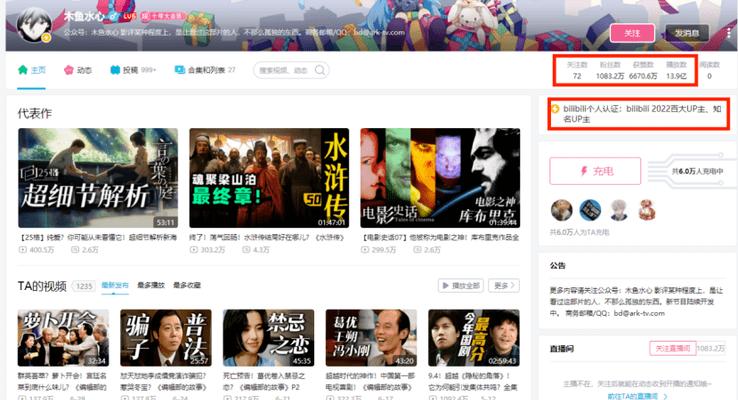The image size is (738, 400).
Task: Click the 粉丝数 1083.2万 stat
Action: pos(610,70)
